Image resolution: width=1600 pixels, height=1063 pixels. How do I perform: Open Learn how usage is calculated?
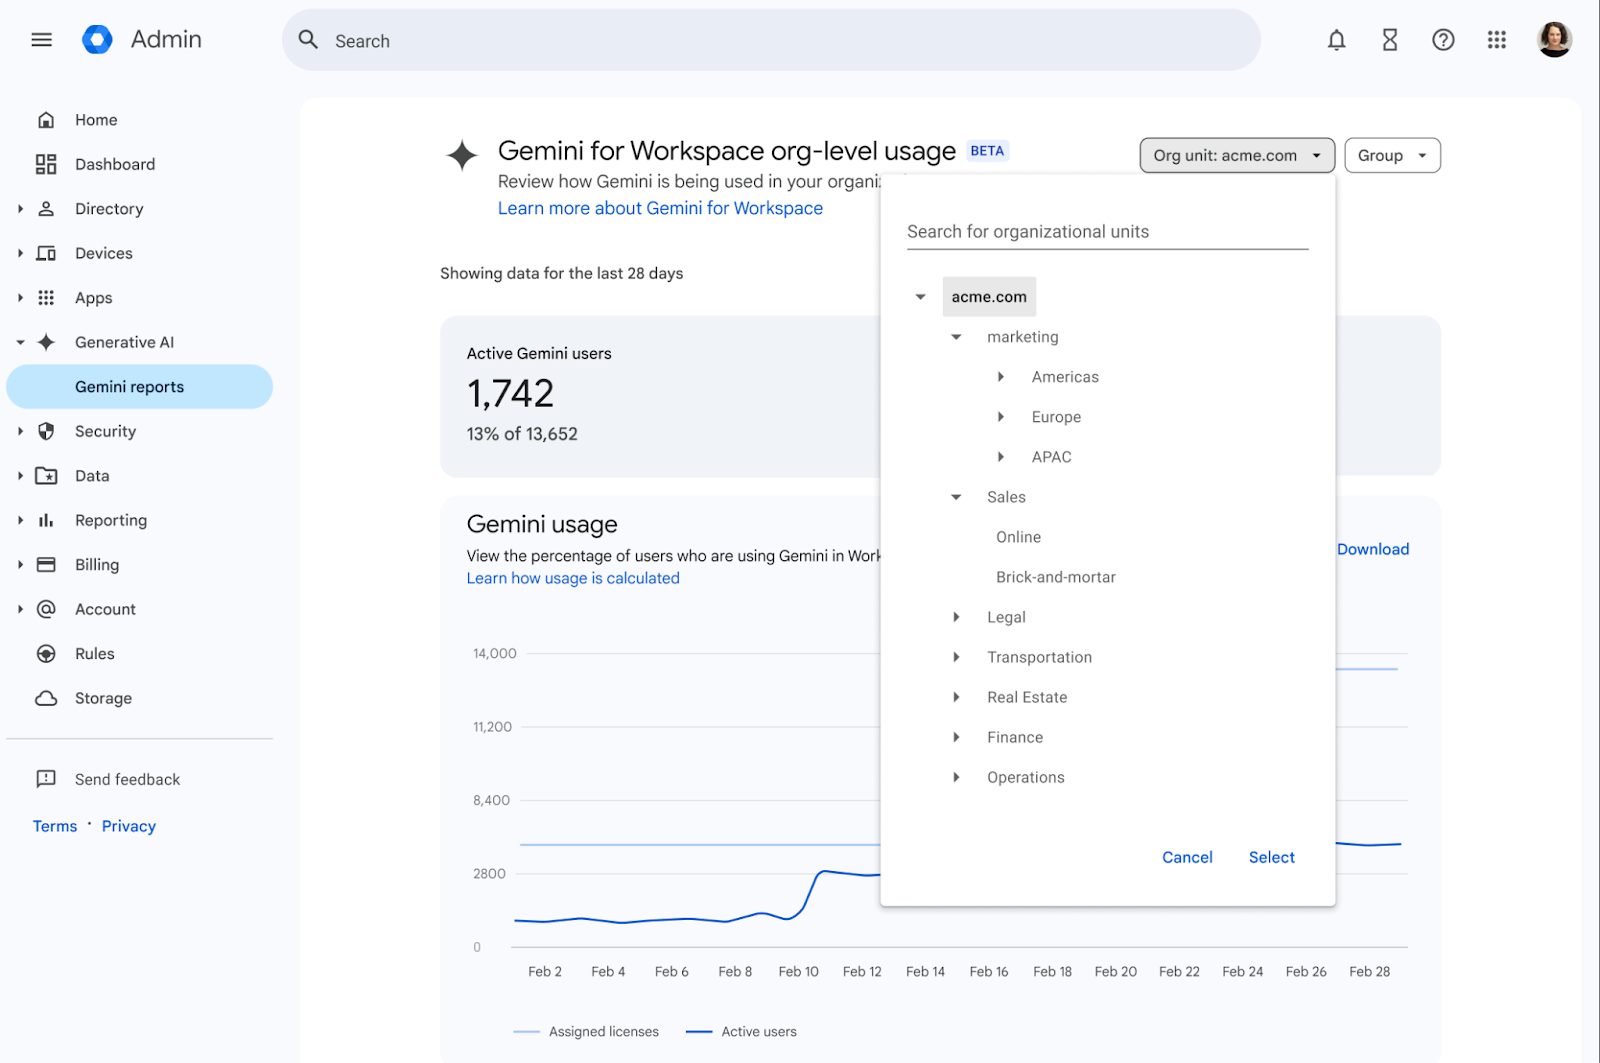click(573, 578)
